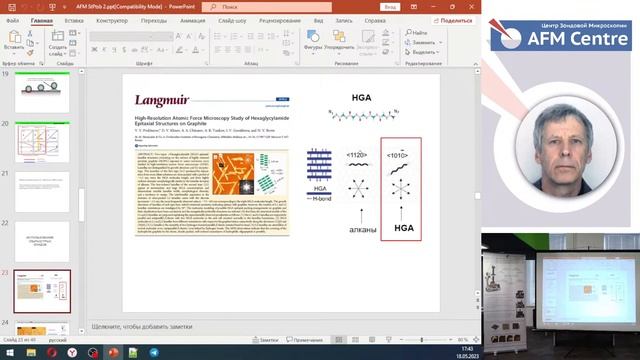This screenshot has height=360, width=640.
Task: Click the Найти find button
Action: point(416,33)
